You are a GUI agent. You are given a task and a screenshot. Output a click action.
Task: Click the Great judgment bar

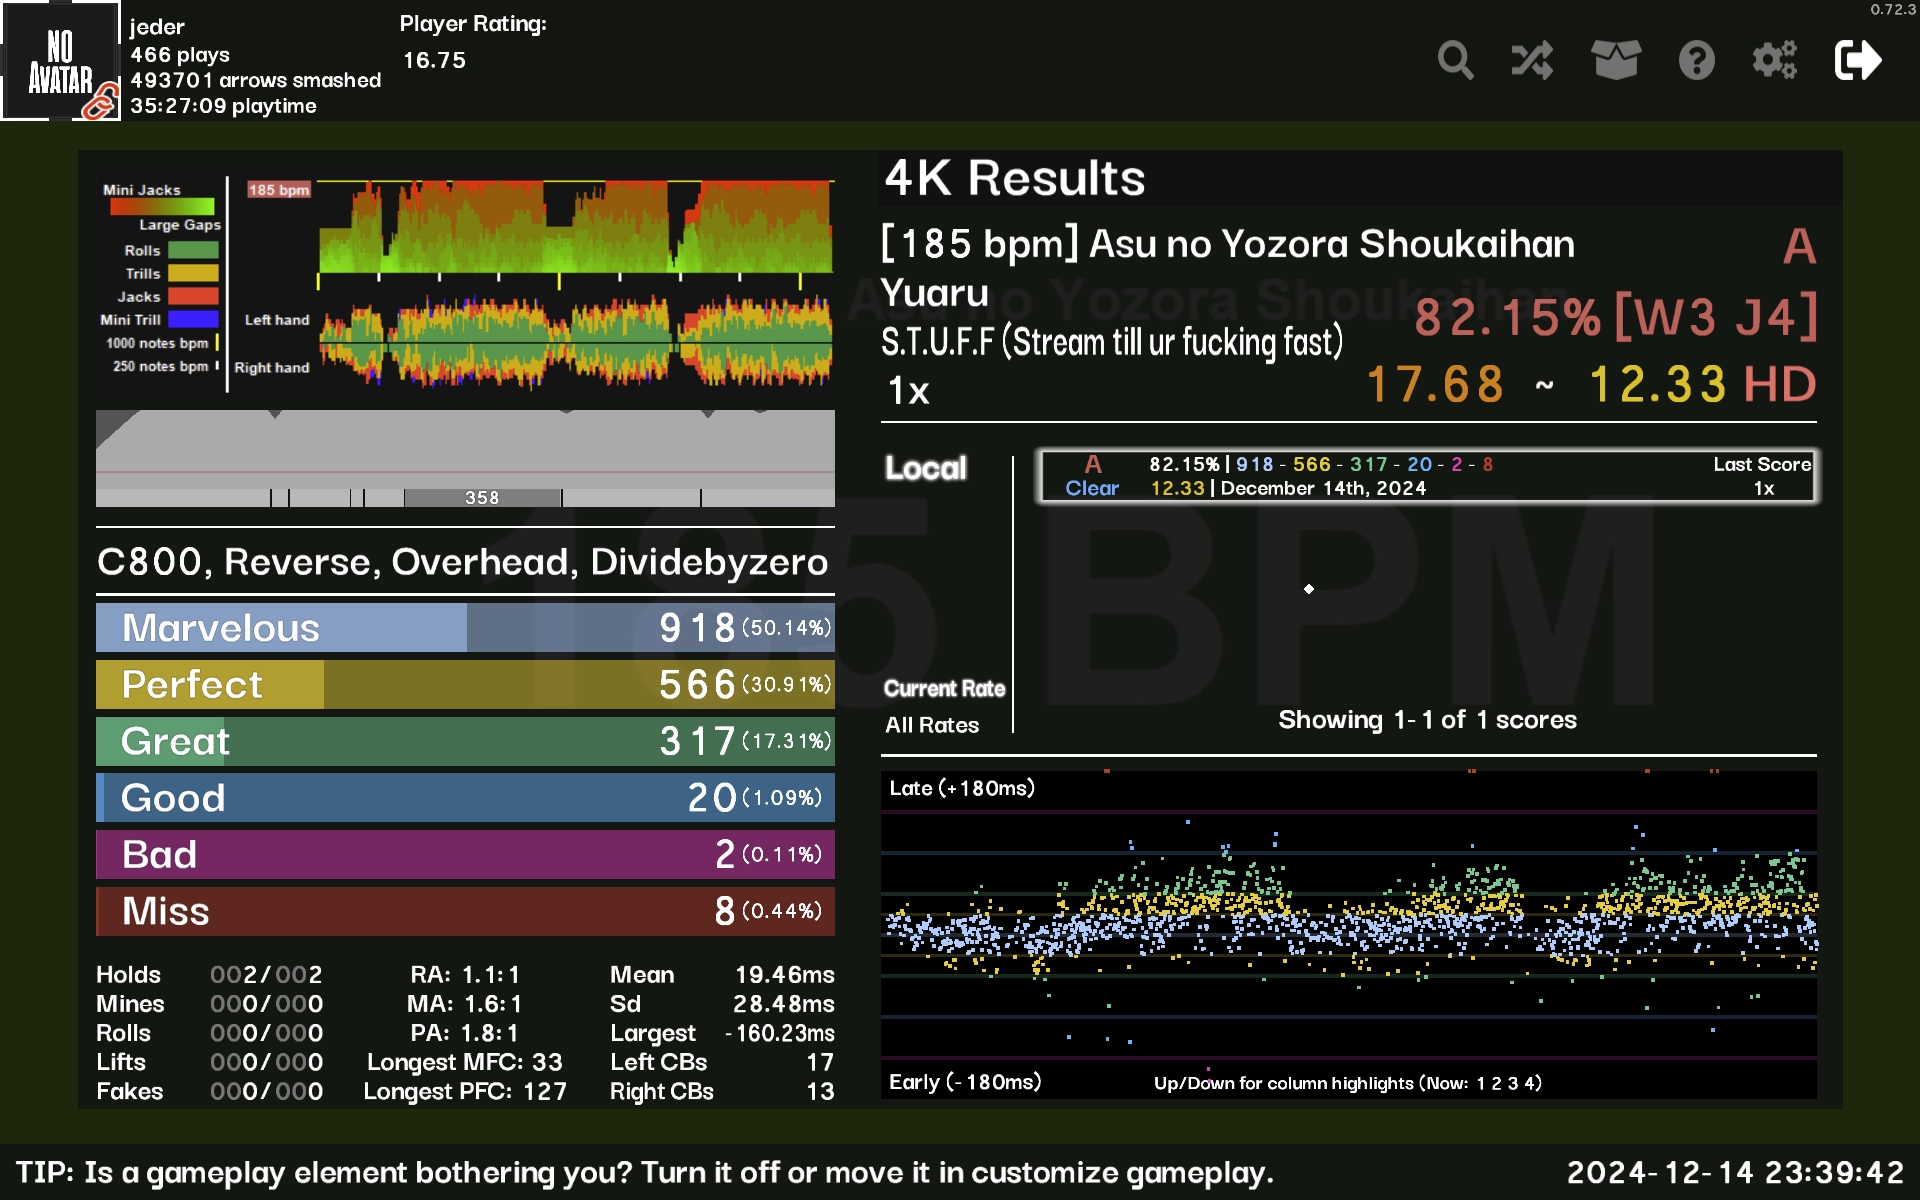click(465, 741)
